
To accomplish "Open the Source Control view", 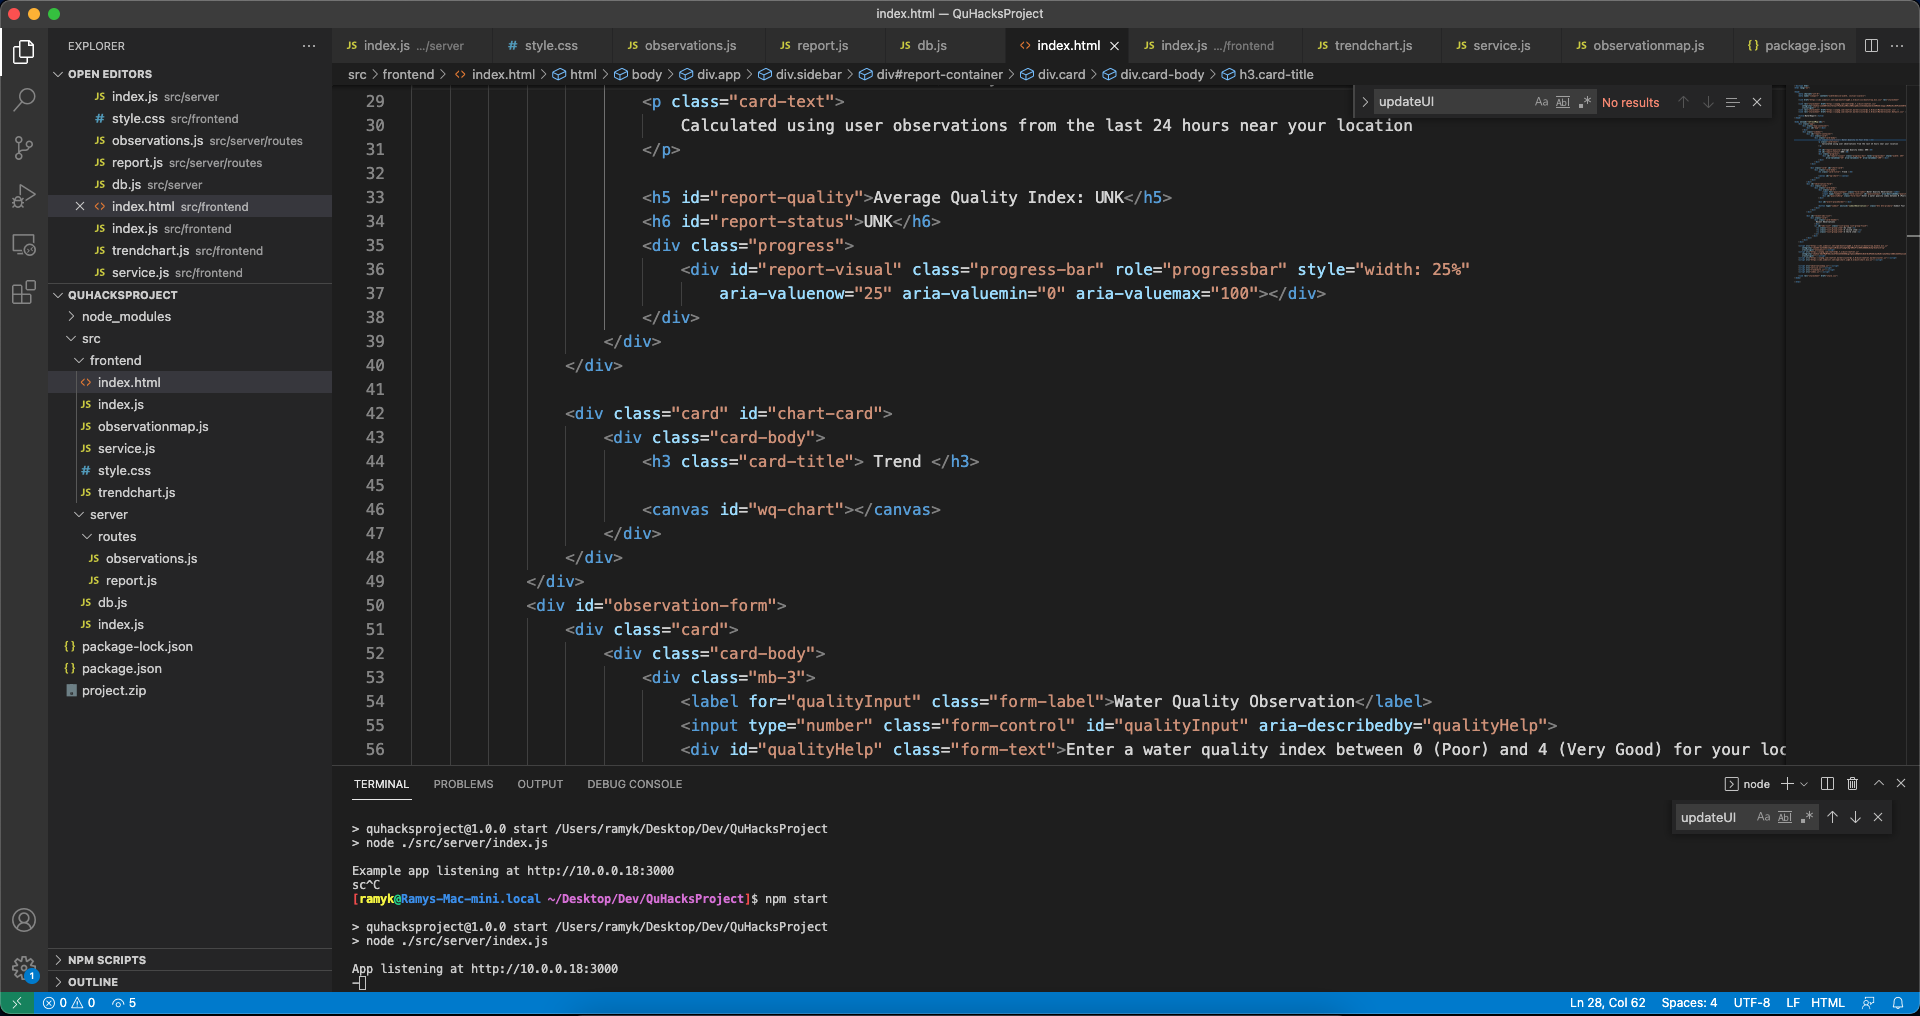I will click(24, 148).
